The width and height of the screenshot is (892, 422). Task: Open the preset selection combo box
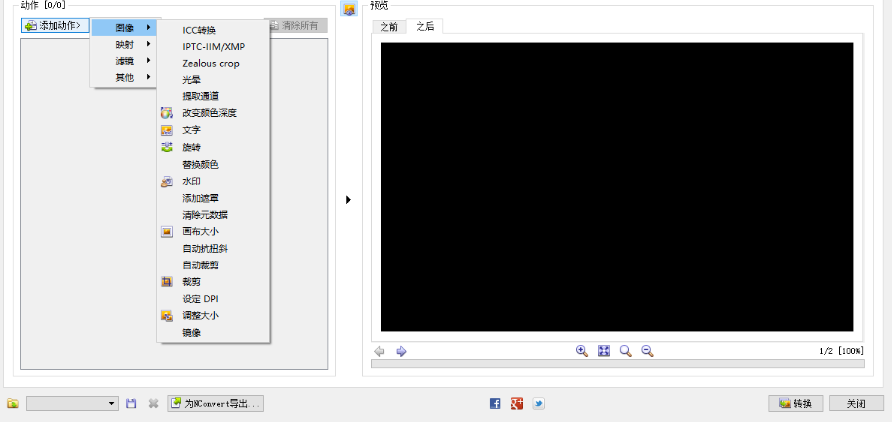(72, 403)
